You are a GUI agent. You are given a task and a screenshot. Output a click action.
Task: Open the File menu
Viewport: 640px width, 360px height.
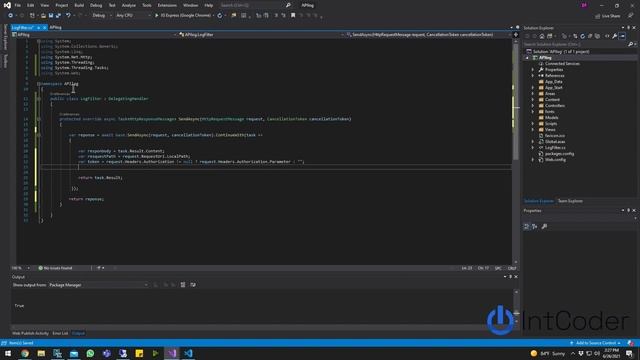click(18, 5)
